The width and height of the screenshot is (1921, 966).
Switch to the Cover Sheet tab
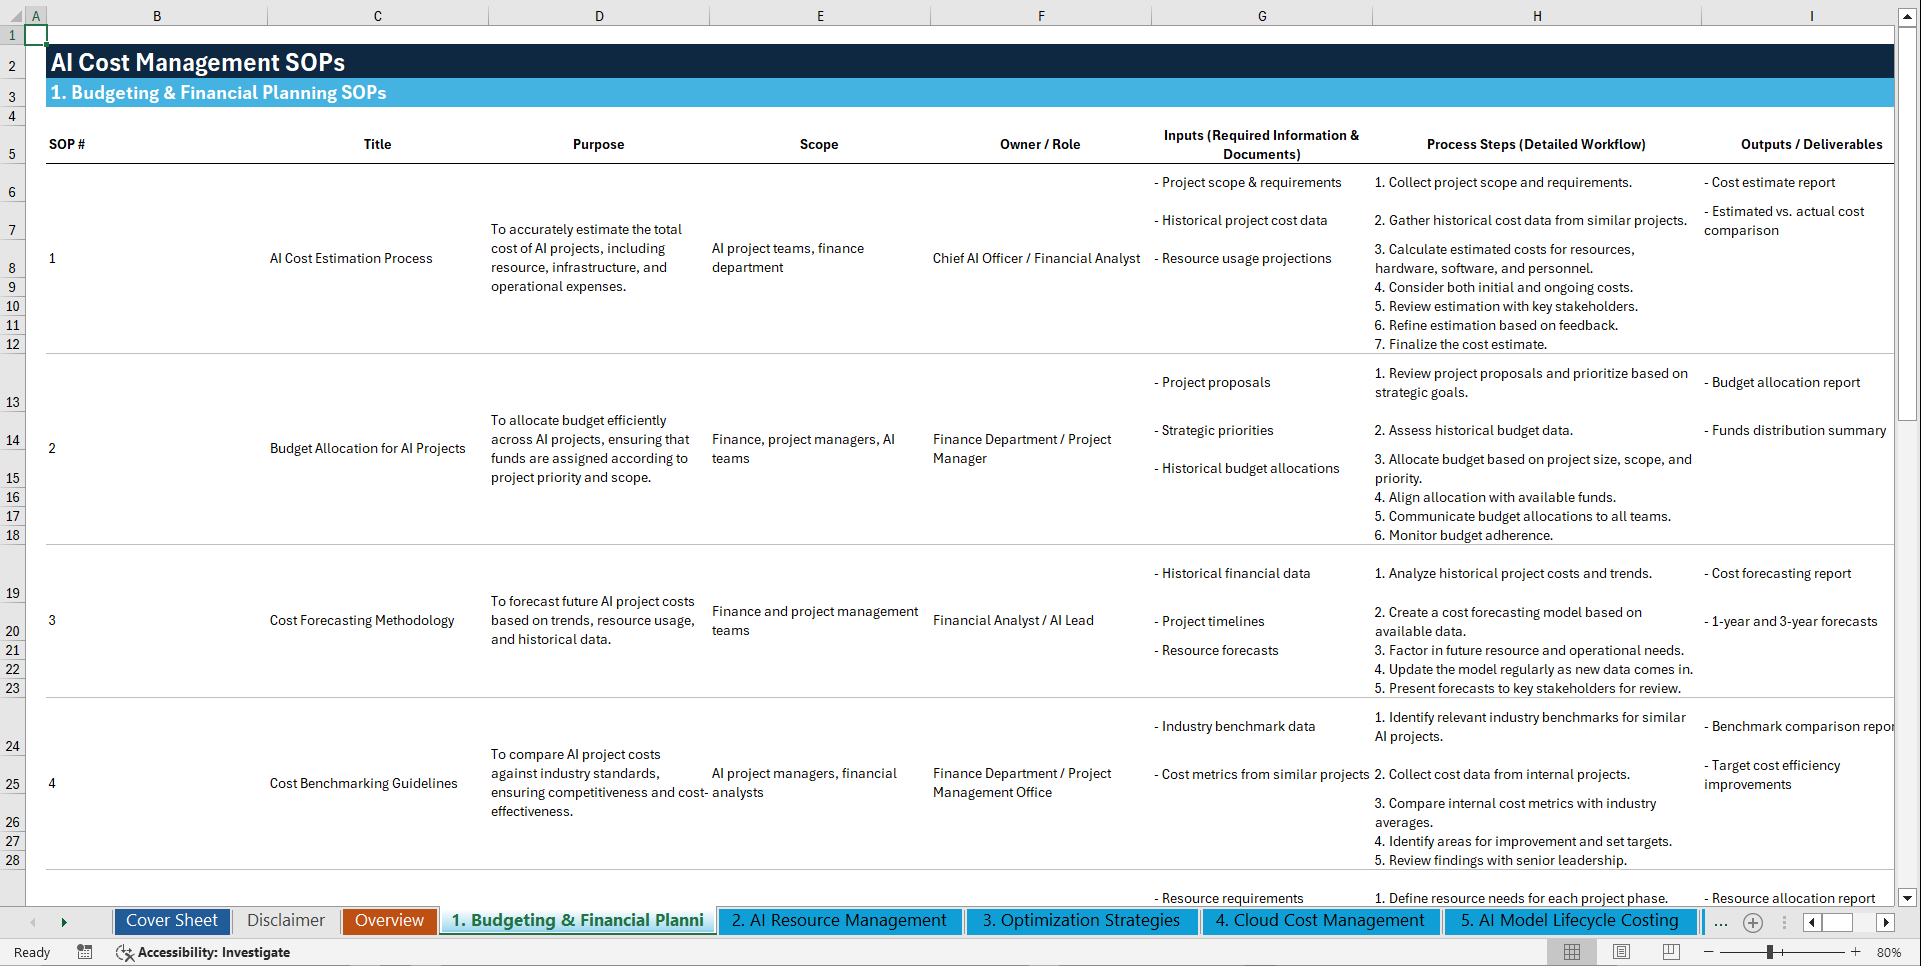(x=171, y=920)
